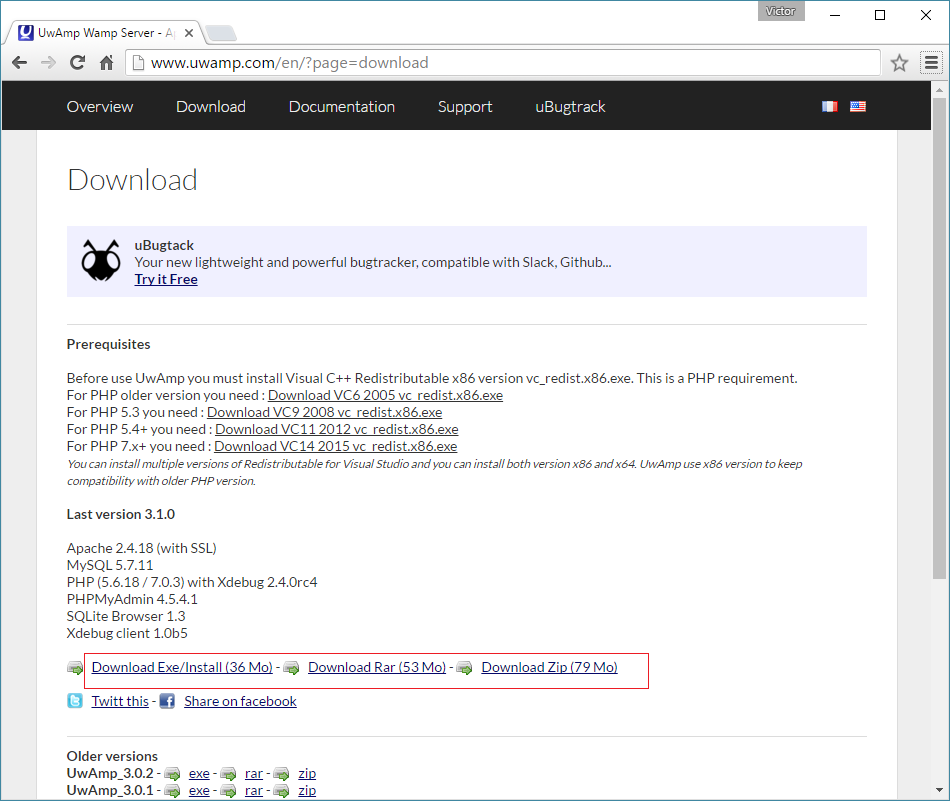Download Exe/Install (36 Mo) link

click(182, 667)
